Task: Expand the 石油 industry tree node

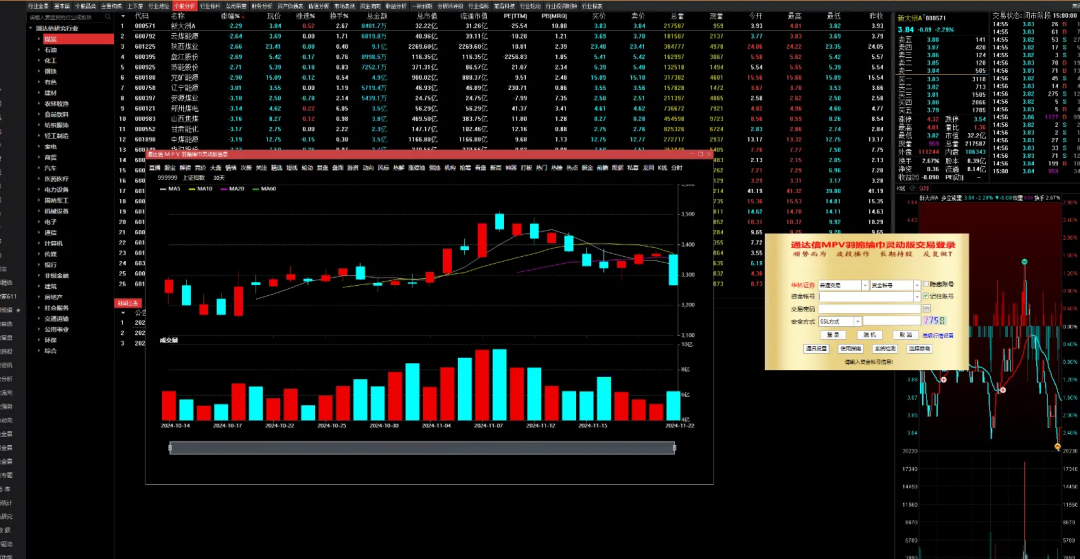Action: pyautogui.click(x=39, y=50)
